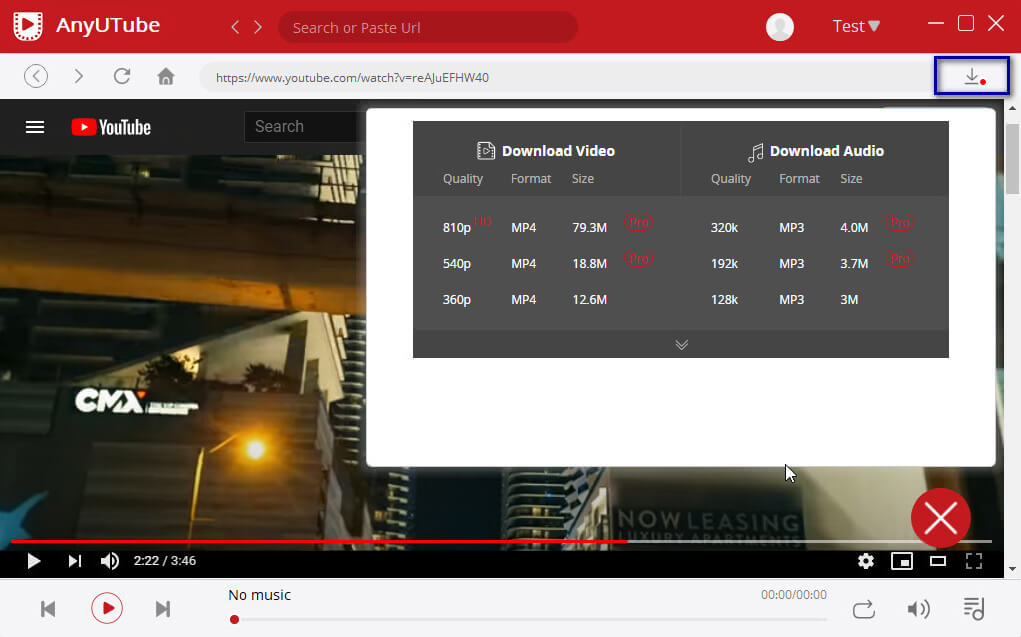The image size is (1021, 637).
Task: Go back using the circled back arrow
Action: click(x=36, y=76)
